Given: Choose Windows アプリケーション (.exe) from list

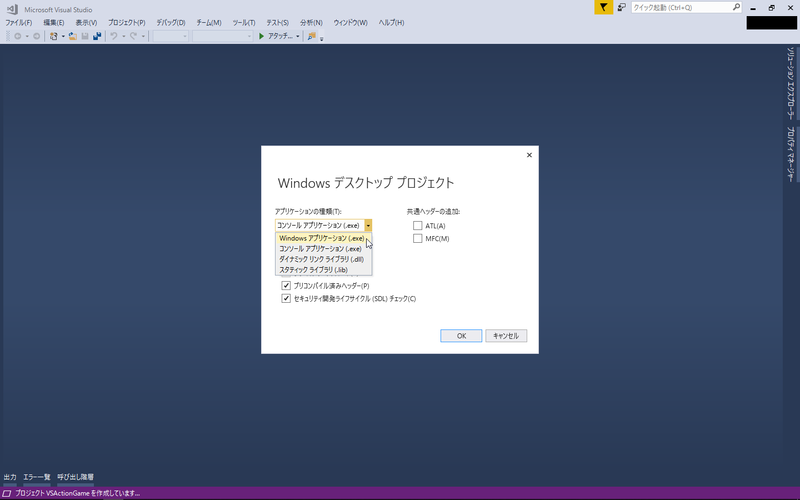Looking at the screenshot, I should click(x=323, y=238).
